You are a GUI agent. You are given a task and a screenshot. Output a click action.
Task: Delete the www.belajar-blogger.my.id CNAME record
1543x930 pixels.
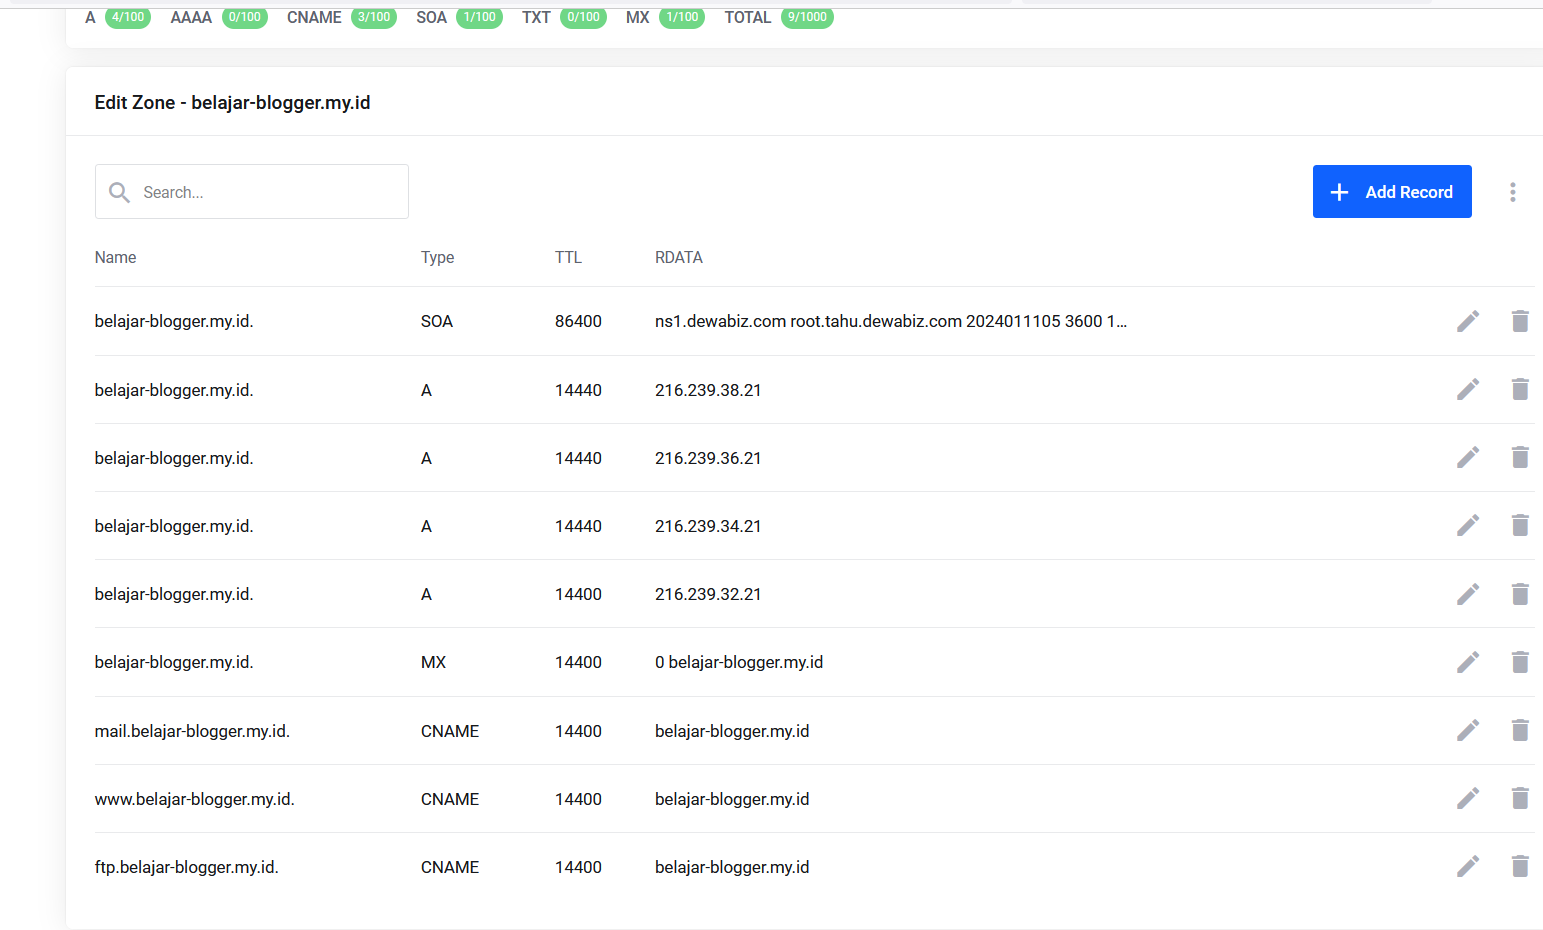(x=1519, y=798)
